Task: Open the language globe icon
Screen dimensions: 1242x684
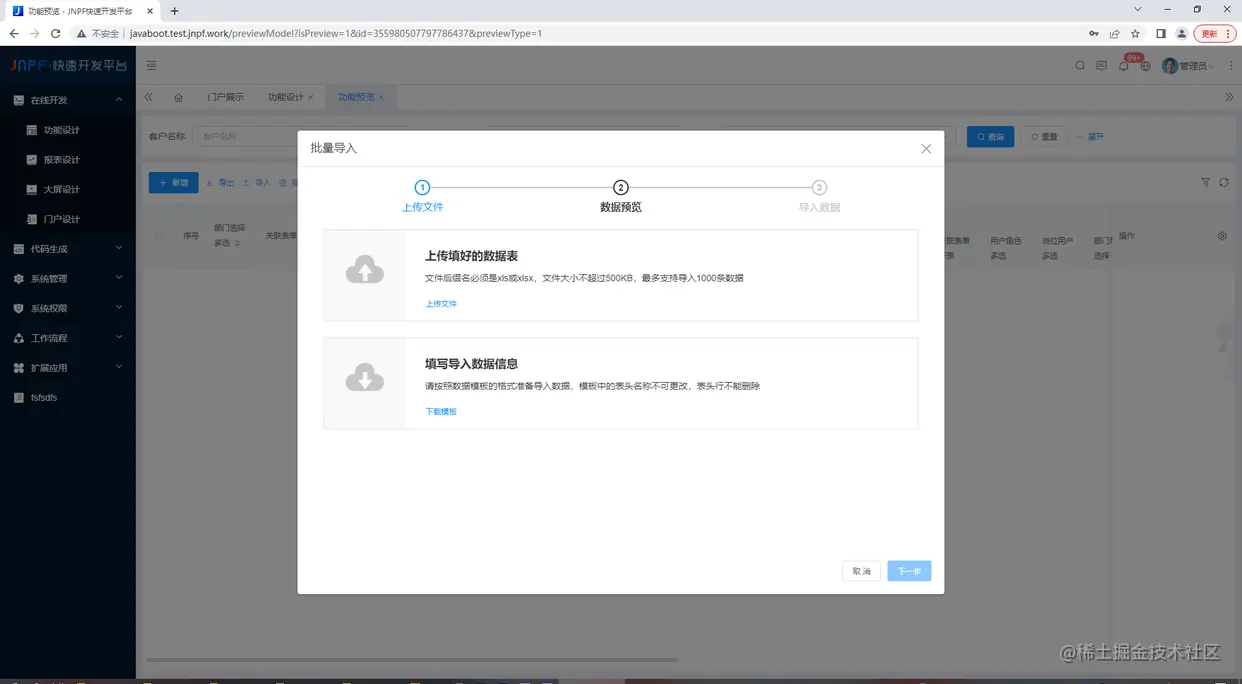Action: [x=1146, y=66]
